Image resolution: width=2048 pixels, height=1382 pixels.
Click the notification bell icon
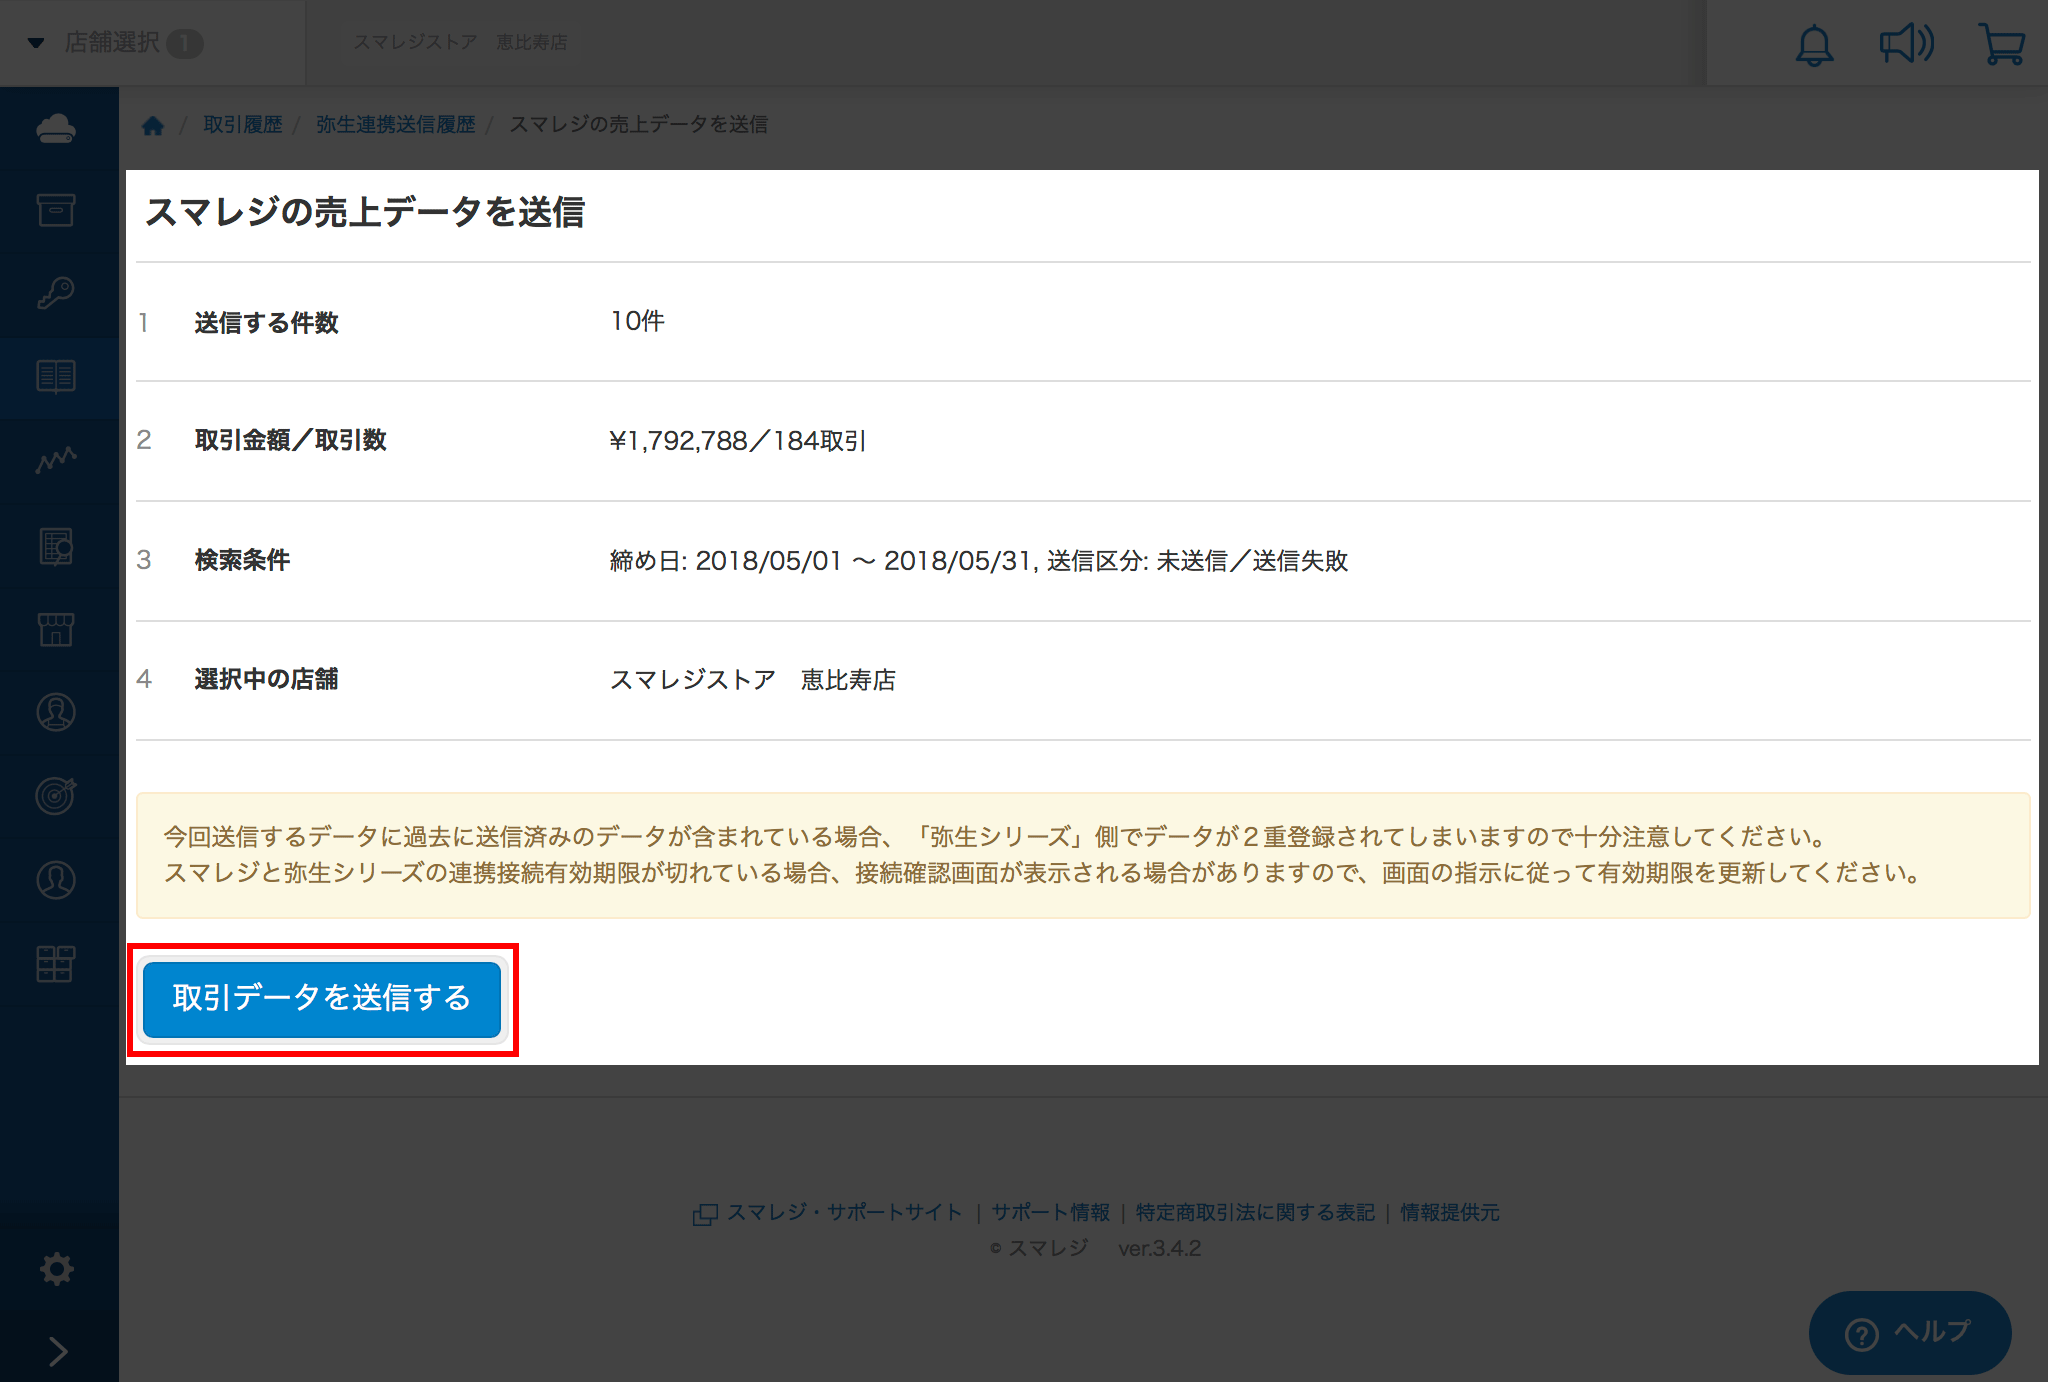1814,45
